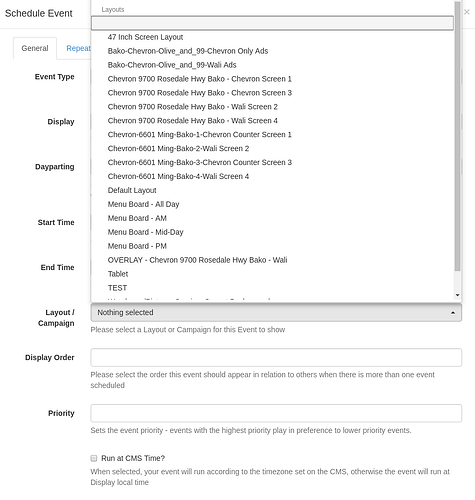Collapse the Layout / Campaign dropdown caret
The height and width of the screenshot is (500, 475).
pos(453,313)
